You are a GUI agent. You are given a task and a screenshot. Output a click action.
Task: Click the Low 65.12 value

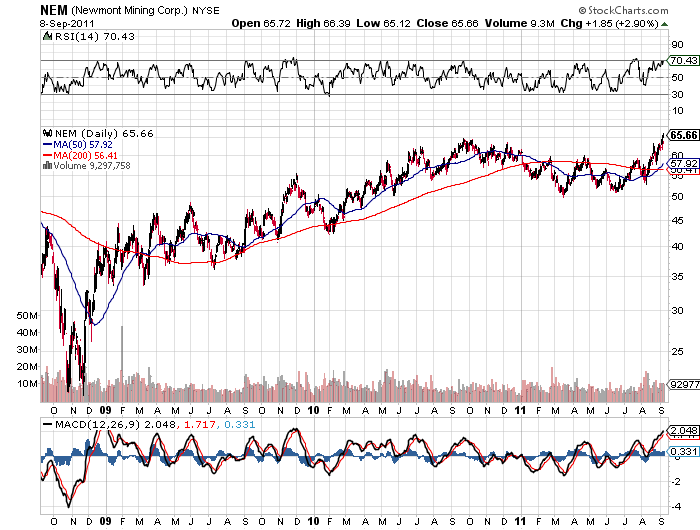tap(383, 23)
